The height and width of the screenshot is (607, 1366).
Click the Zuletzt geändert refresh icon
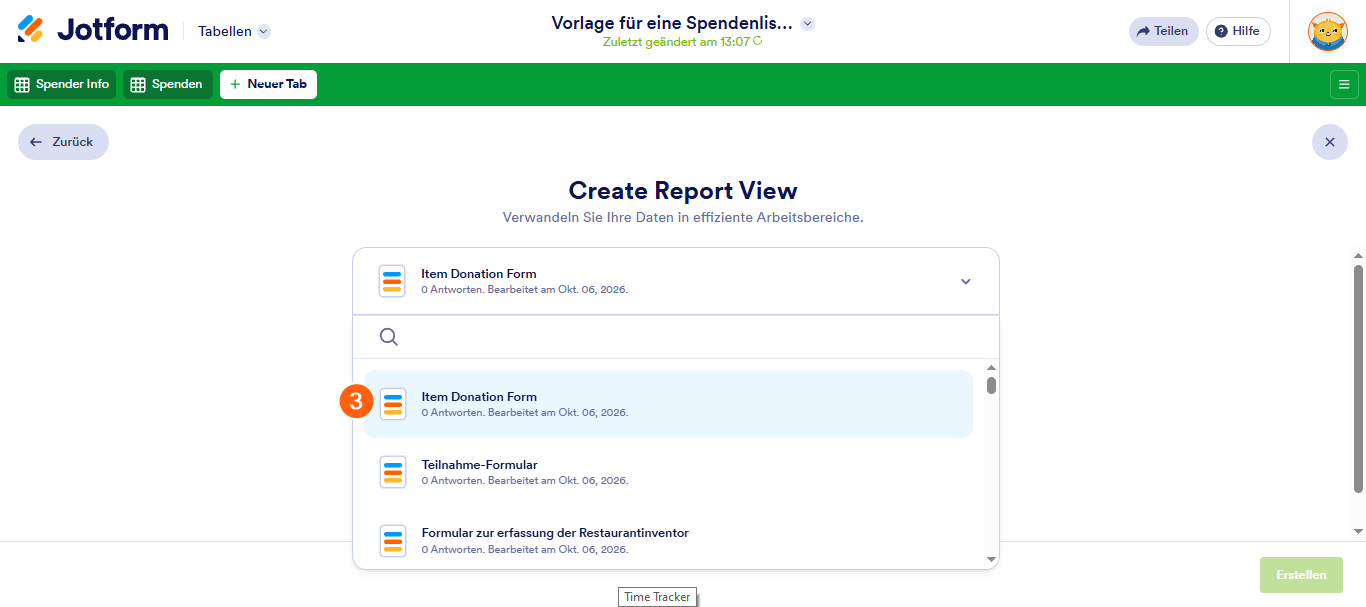click(x=757, y=42)
